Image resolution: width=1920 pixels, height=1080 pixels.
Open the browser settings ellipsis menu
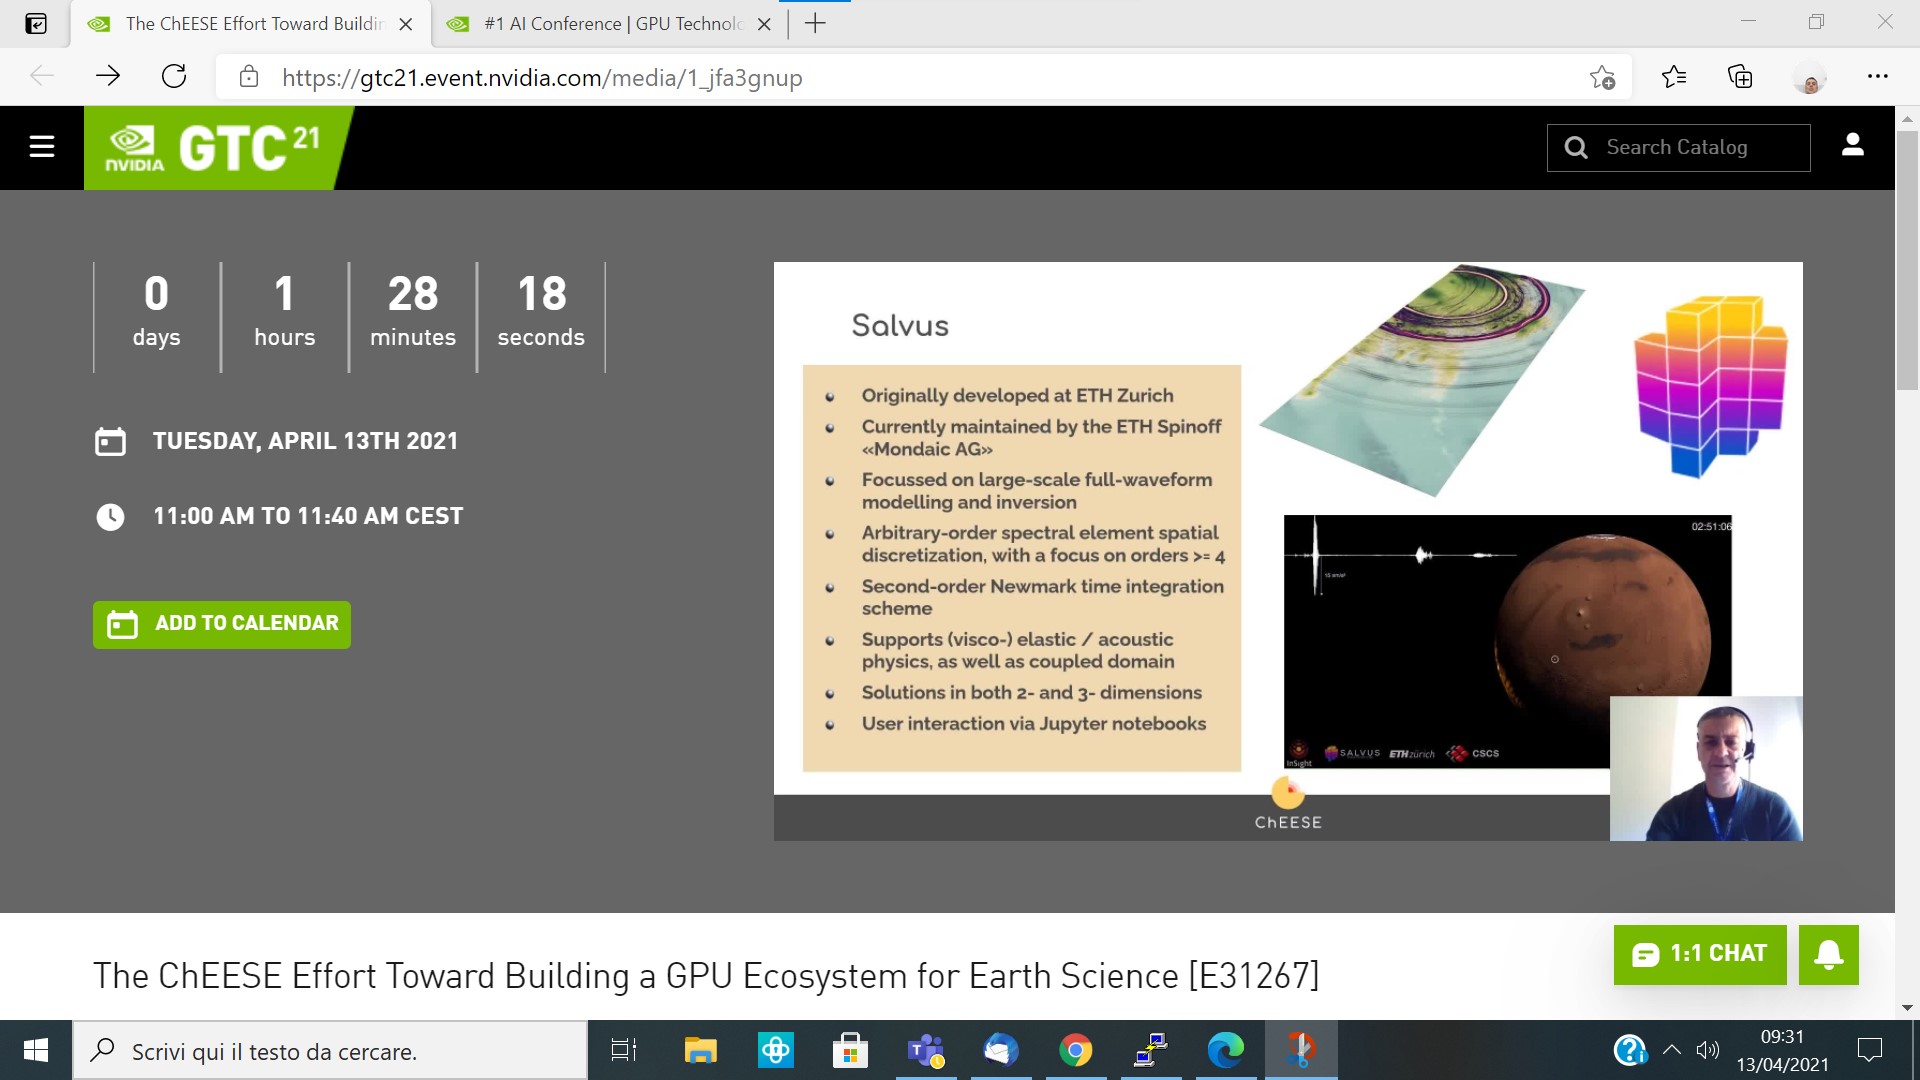(x=1878, y=76)
